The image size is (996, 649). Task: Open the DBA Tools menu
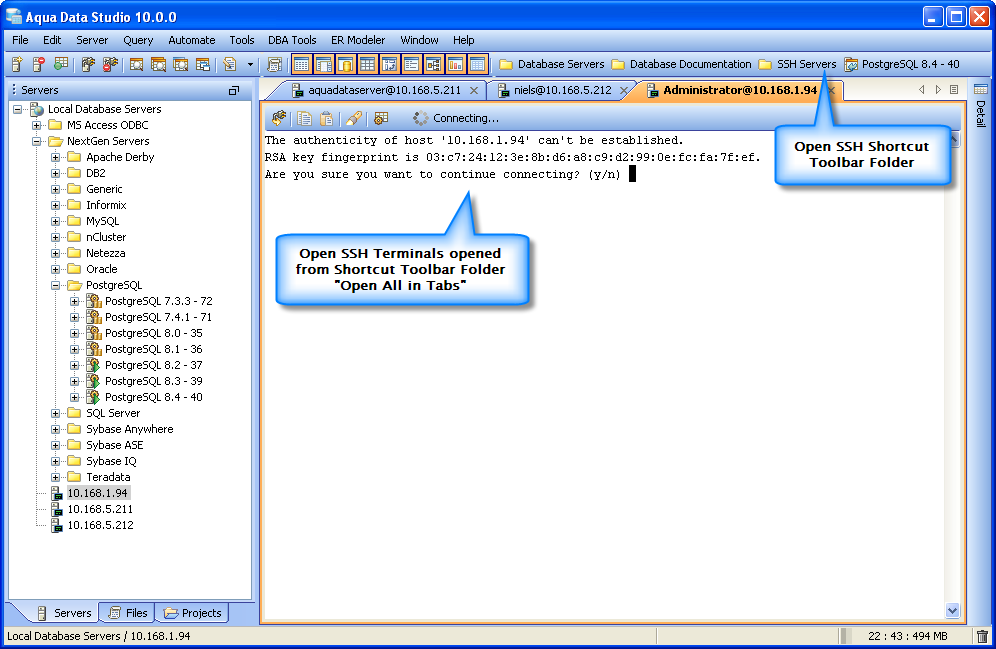pos(292,40)
